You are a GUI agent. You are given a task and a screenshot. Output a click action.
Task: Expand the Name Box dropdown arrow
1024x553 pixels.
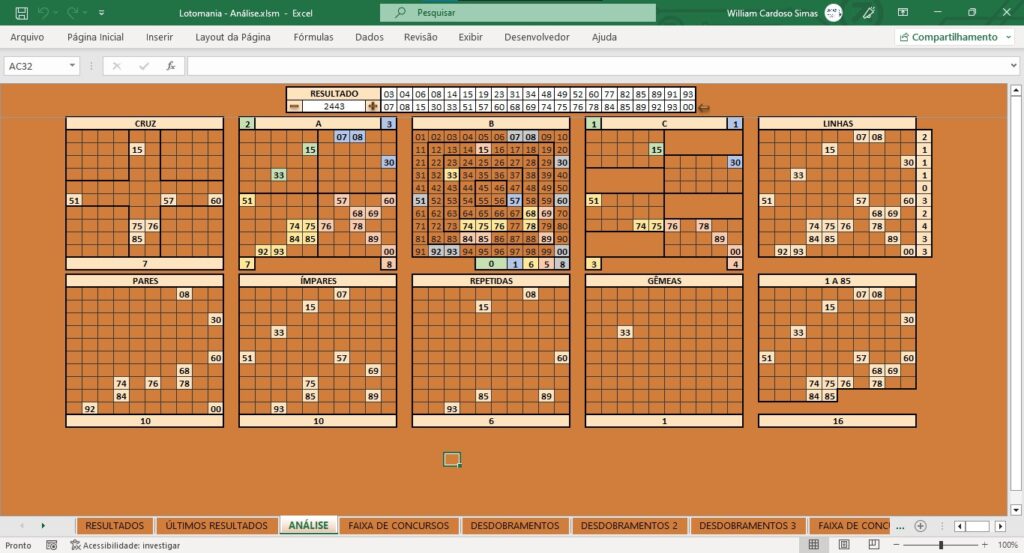(72, 66)
